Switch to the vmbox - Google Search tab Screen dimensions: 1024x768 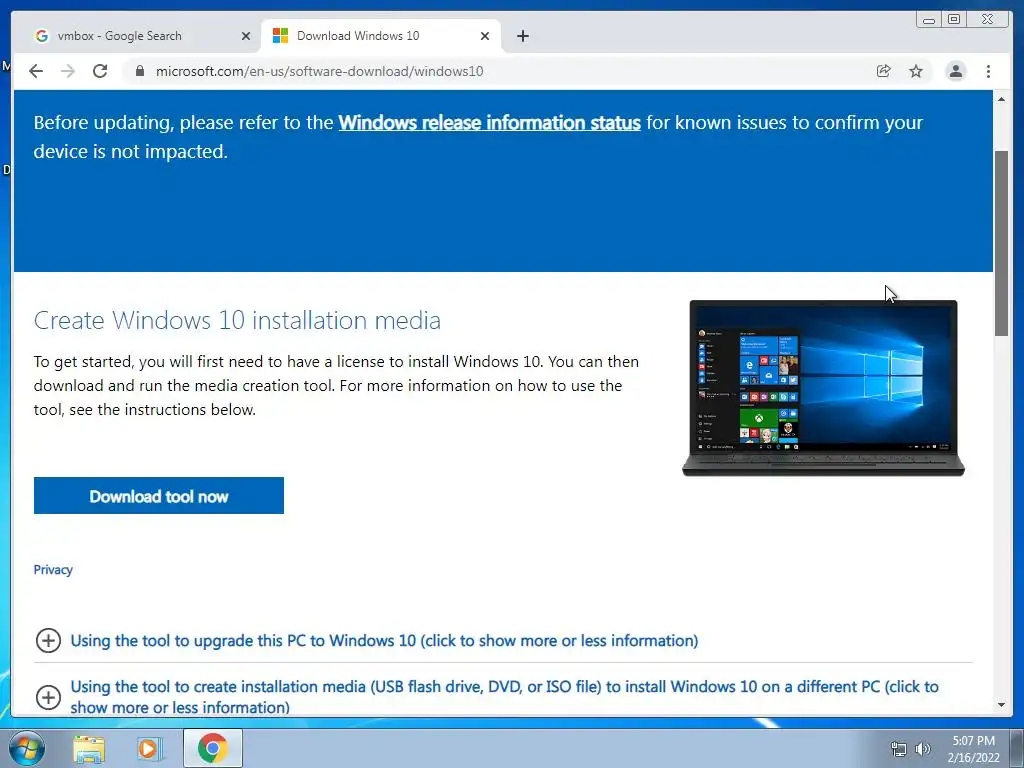(142, 36)
